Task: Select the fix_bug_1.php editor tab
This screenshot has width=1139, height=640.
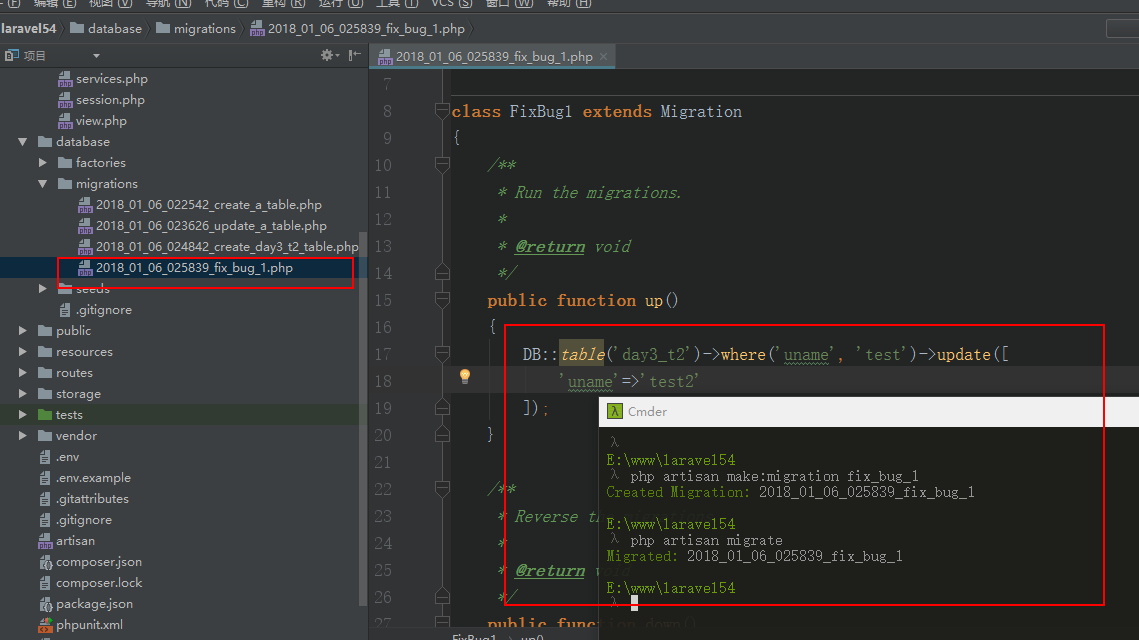Action: click(493, 57)
